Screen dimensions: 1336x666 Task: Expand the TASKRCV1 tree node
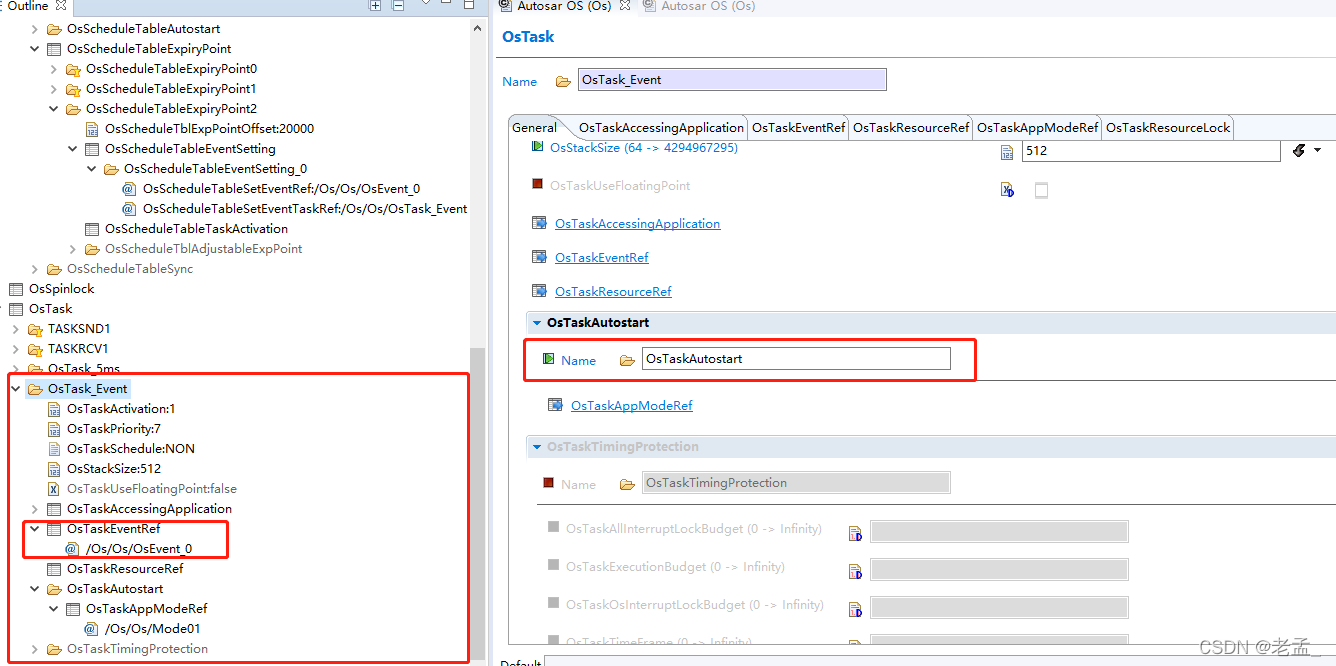coord(16,349)
